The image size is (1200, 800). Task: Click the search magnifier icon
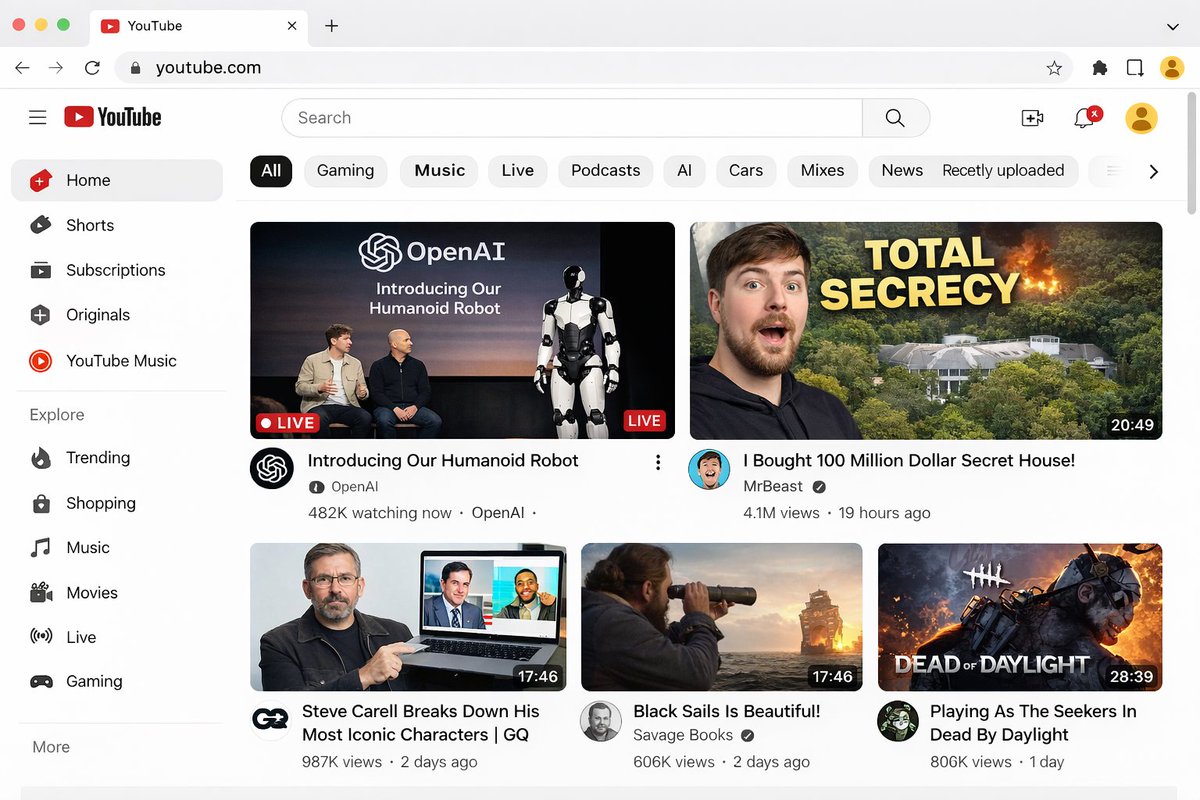[895, 117]
